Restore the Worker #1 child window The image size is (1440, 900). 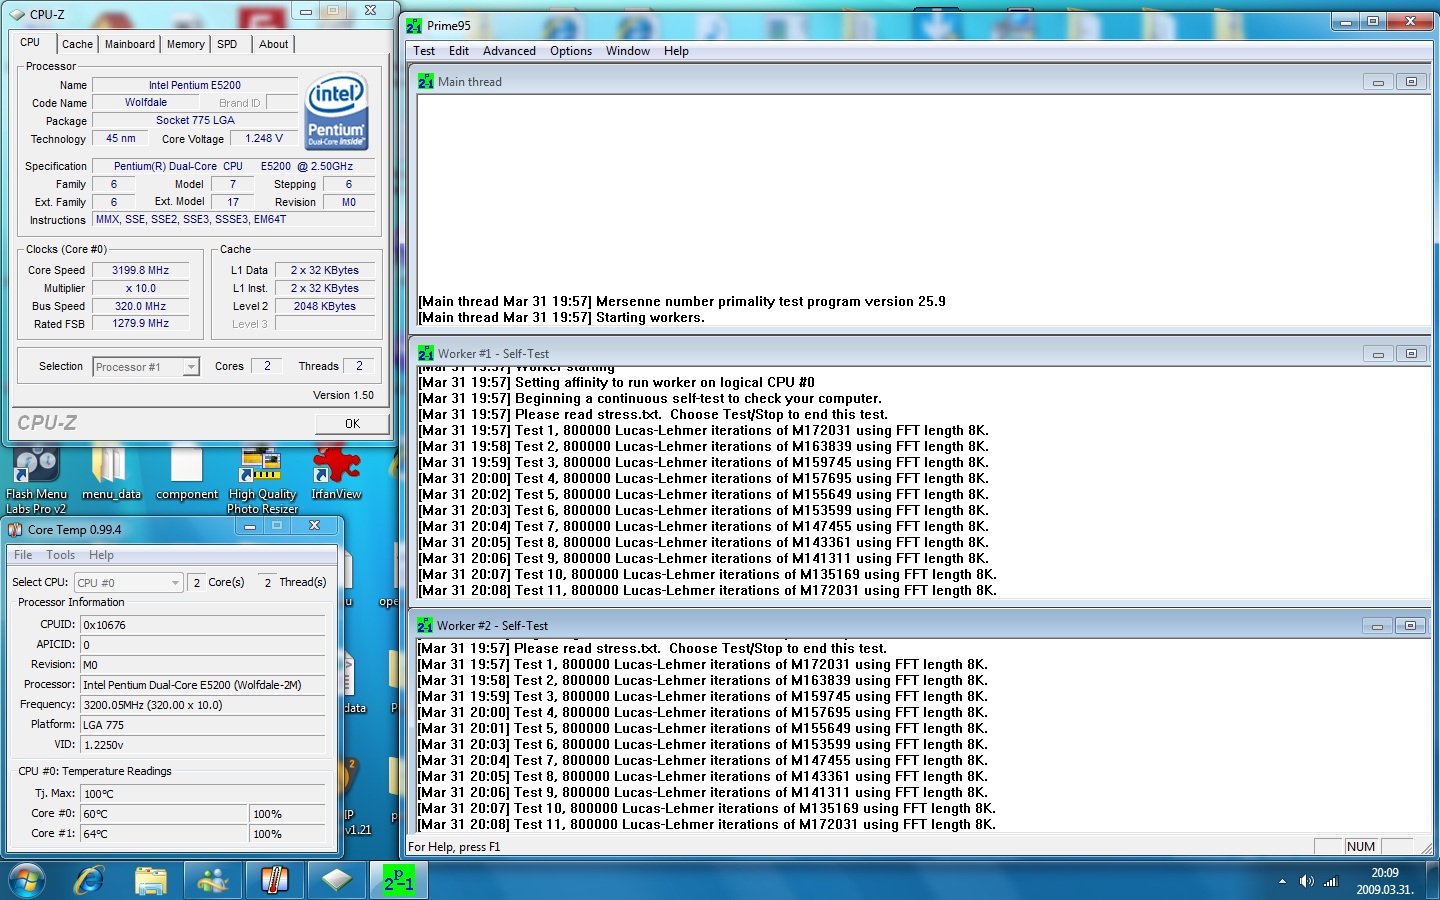click(x=1411, y=354)
